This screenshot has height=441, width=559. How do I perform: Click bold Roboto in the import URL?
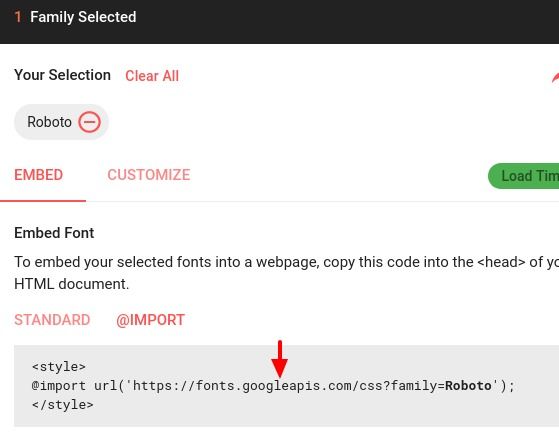(x=468, y=386)
